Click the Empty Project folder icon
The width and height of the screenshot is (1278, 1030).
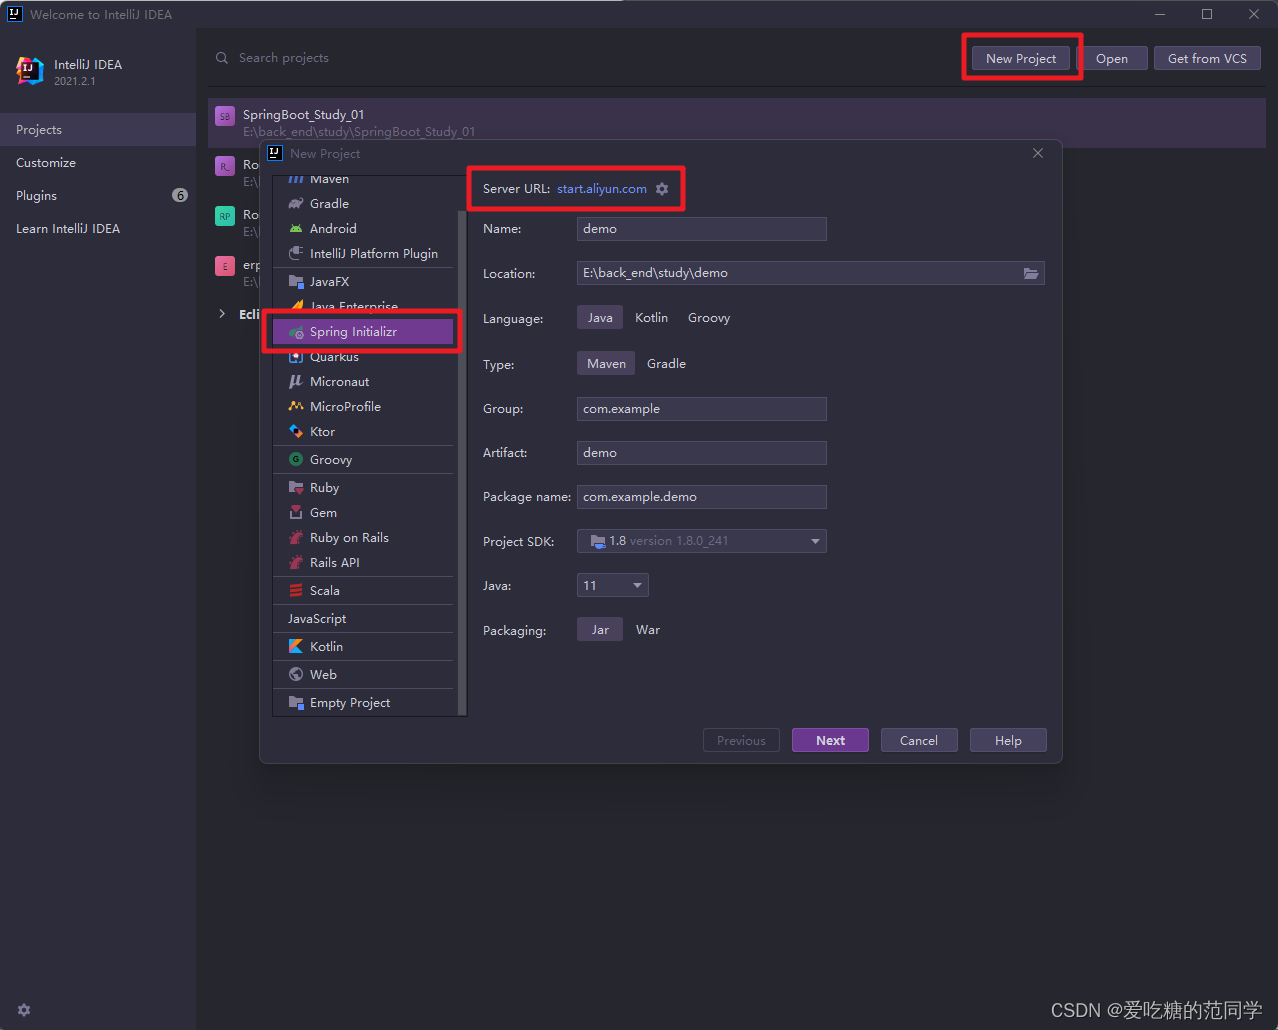point(296,703)
